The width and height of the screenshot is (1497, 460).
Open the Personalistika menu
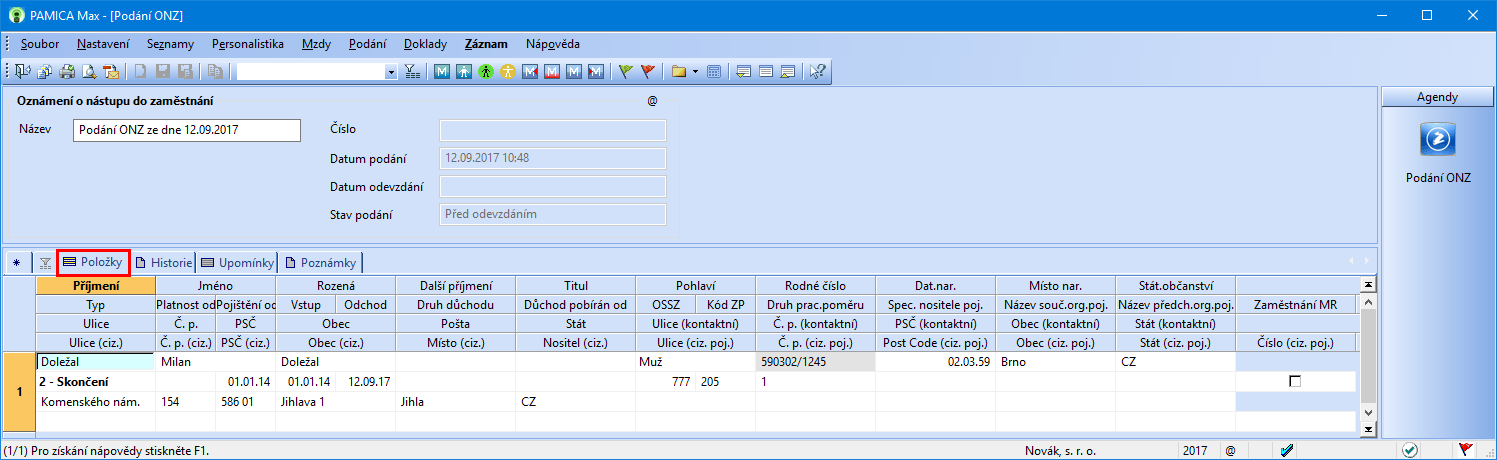(248, 44)
